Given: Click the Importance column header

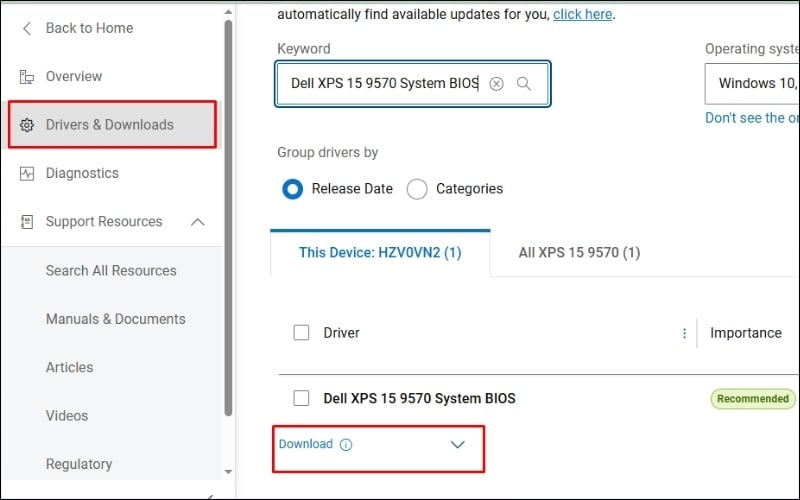Looking at the screenshot, I should tap(745, 333).
